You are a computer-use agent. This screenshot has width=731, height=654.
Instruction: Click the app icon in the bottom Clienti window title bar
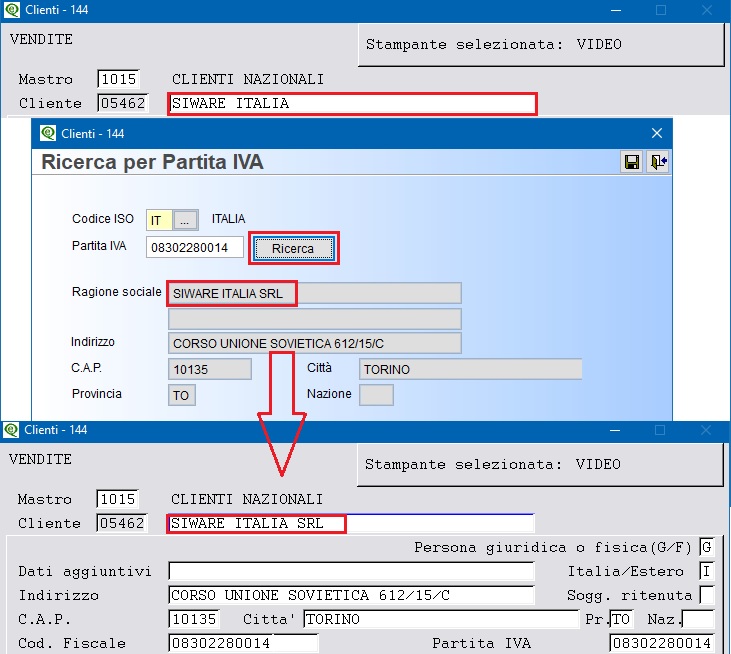point(11,430)
